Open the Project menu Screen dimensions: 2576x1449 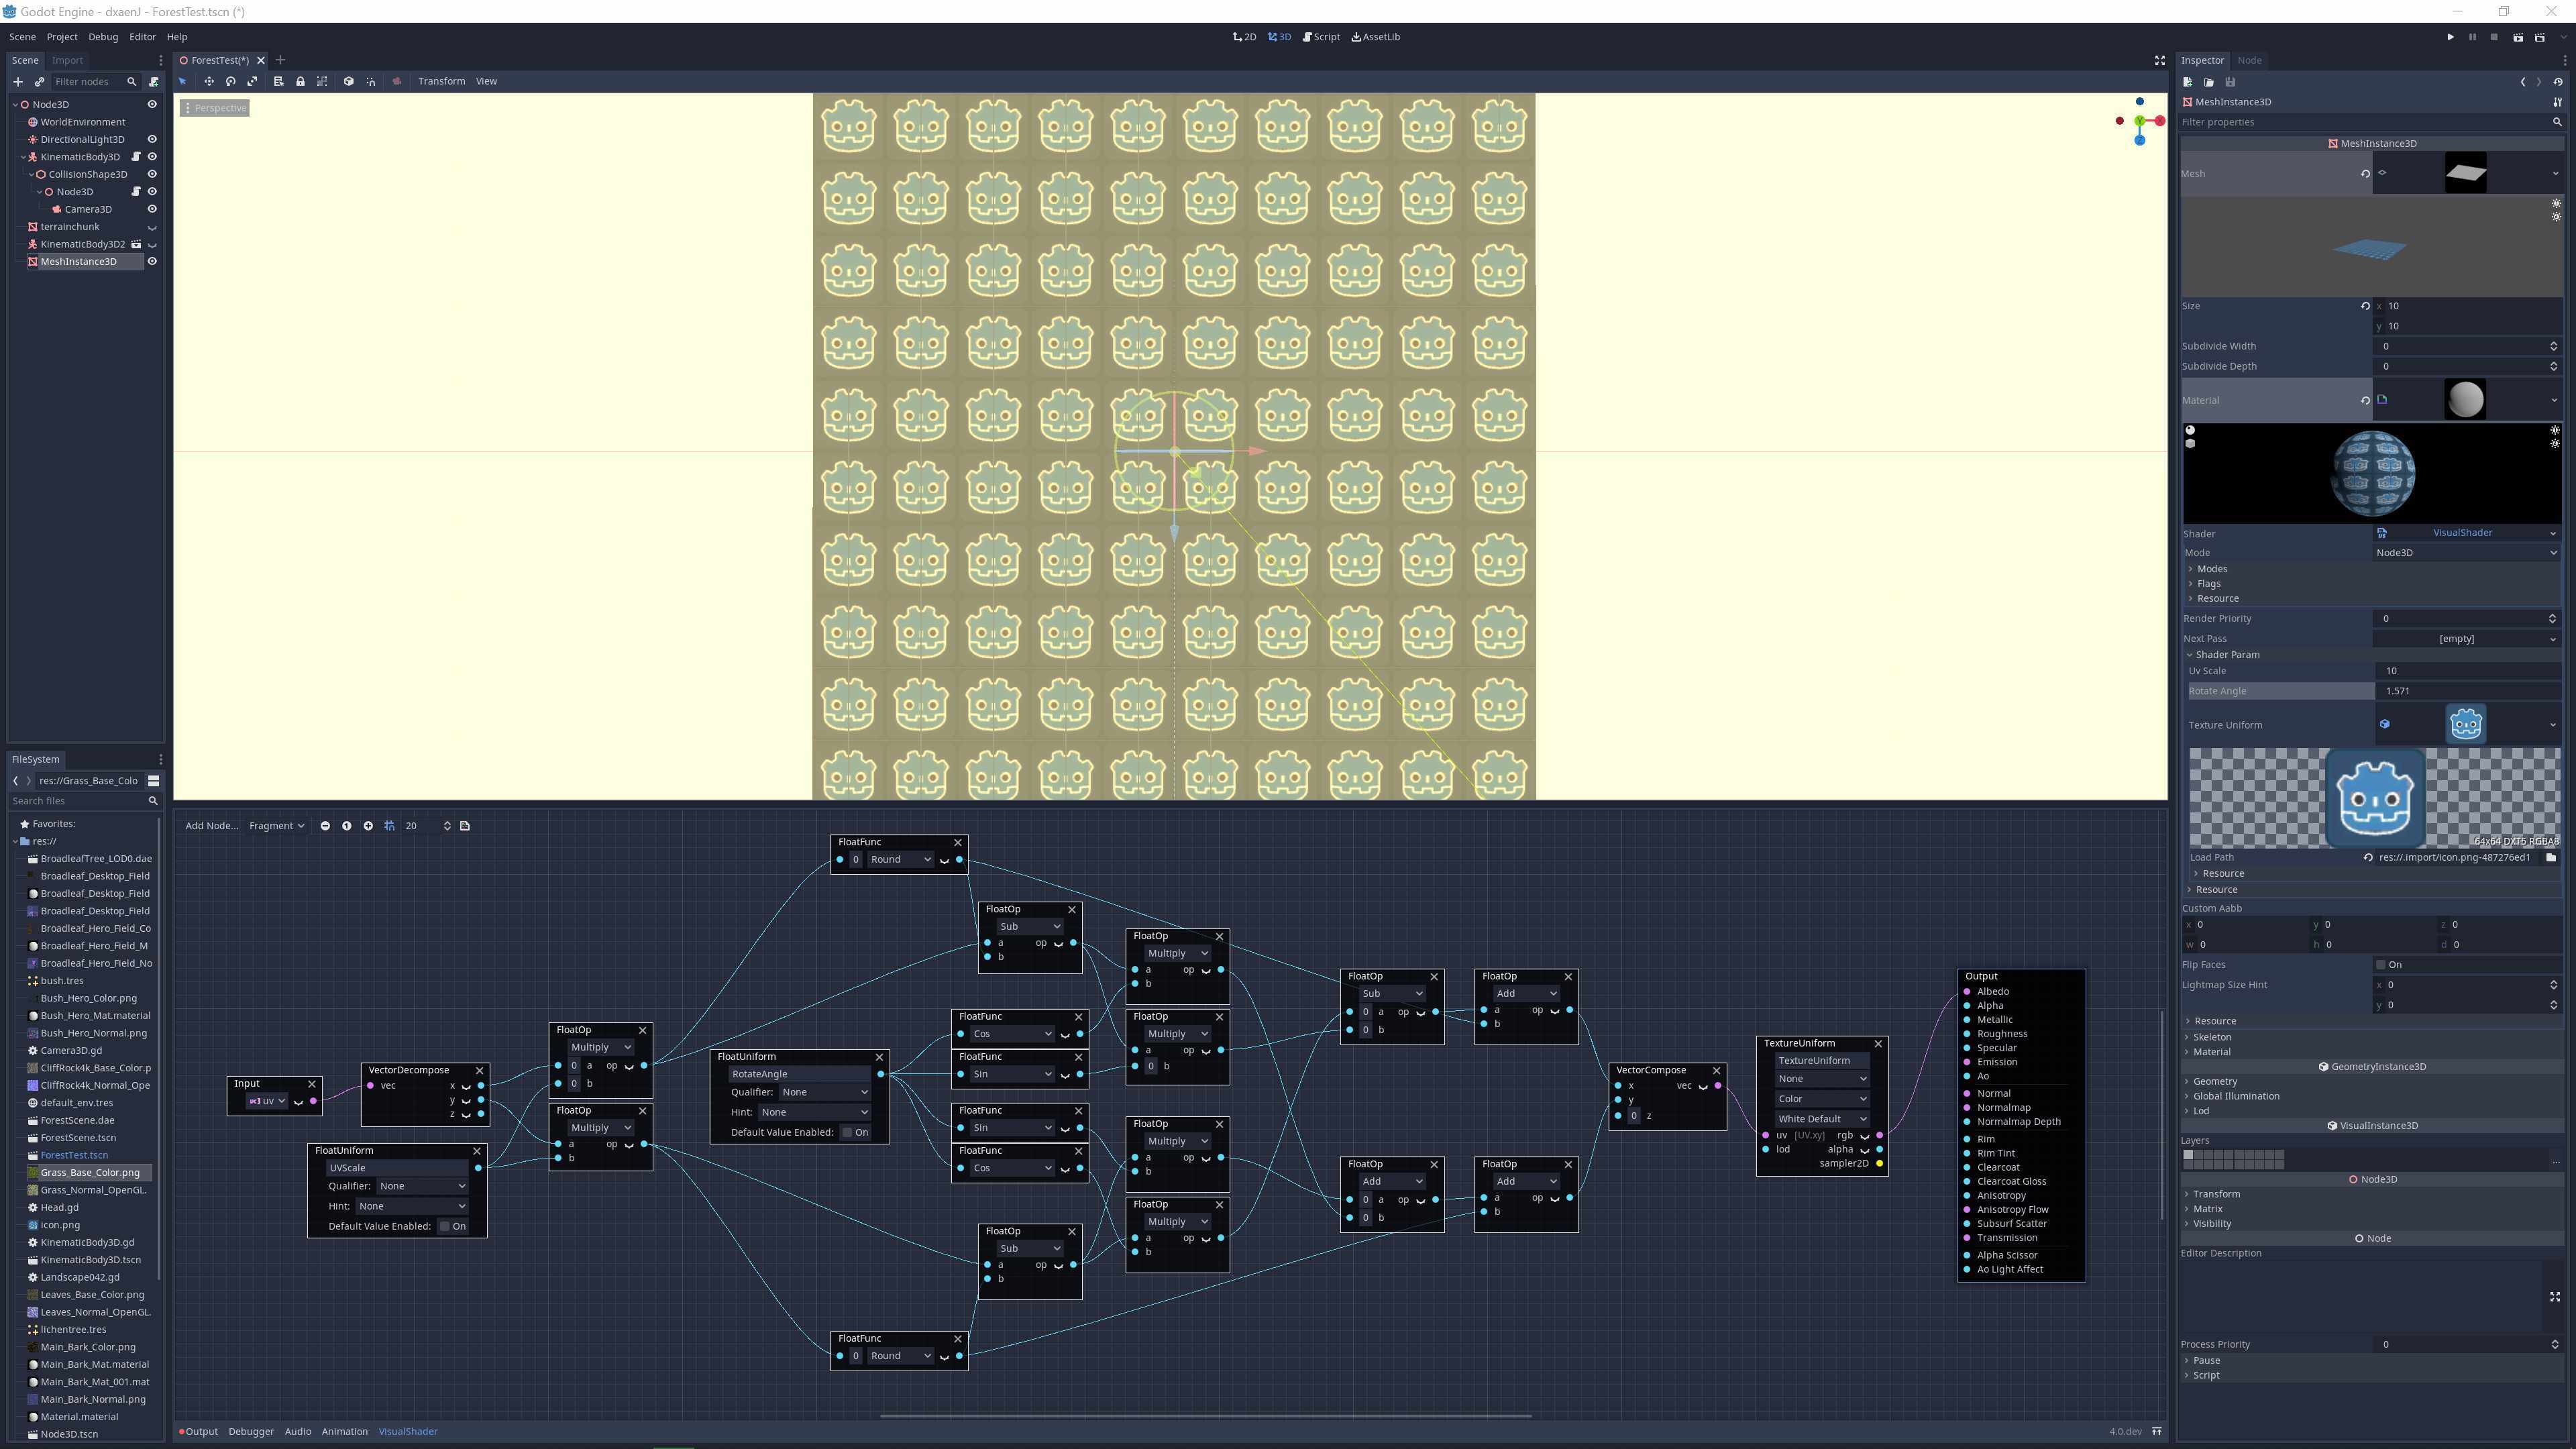pyautogui.click(x=61, y=36)
